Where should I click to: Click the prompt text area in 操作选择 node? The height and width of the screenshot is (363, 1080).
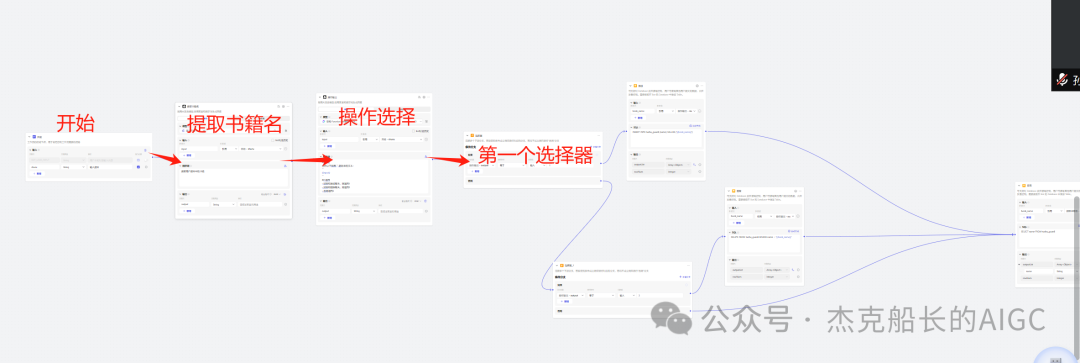375,176
